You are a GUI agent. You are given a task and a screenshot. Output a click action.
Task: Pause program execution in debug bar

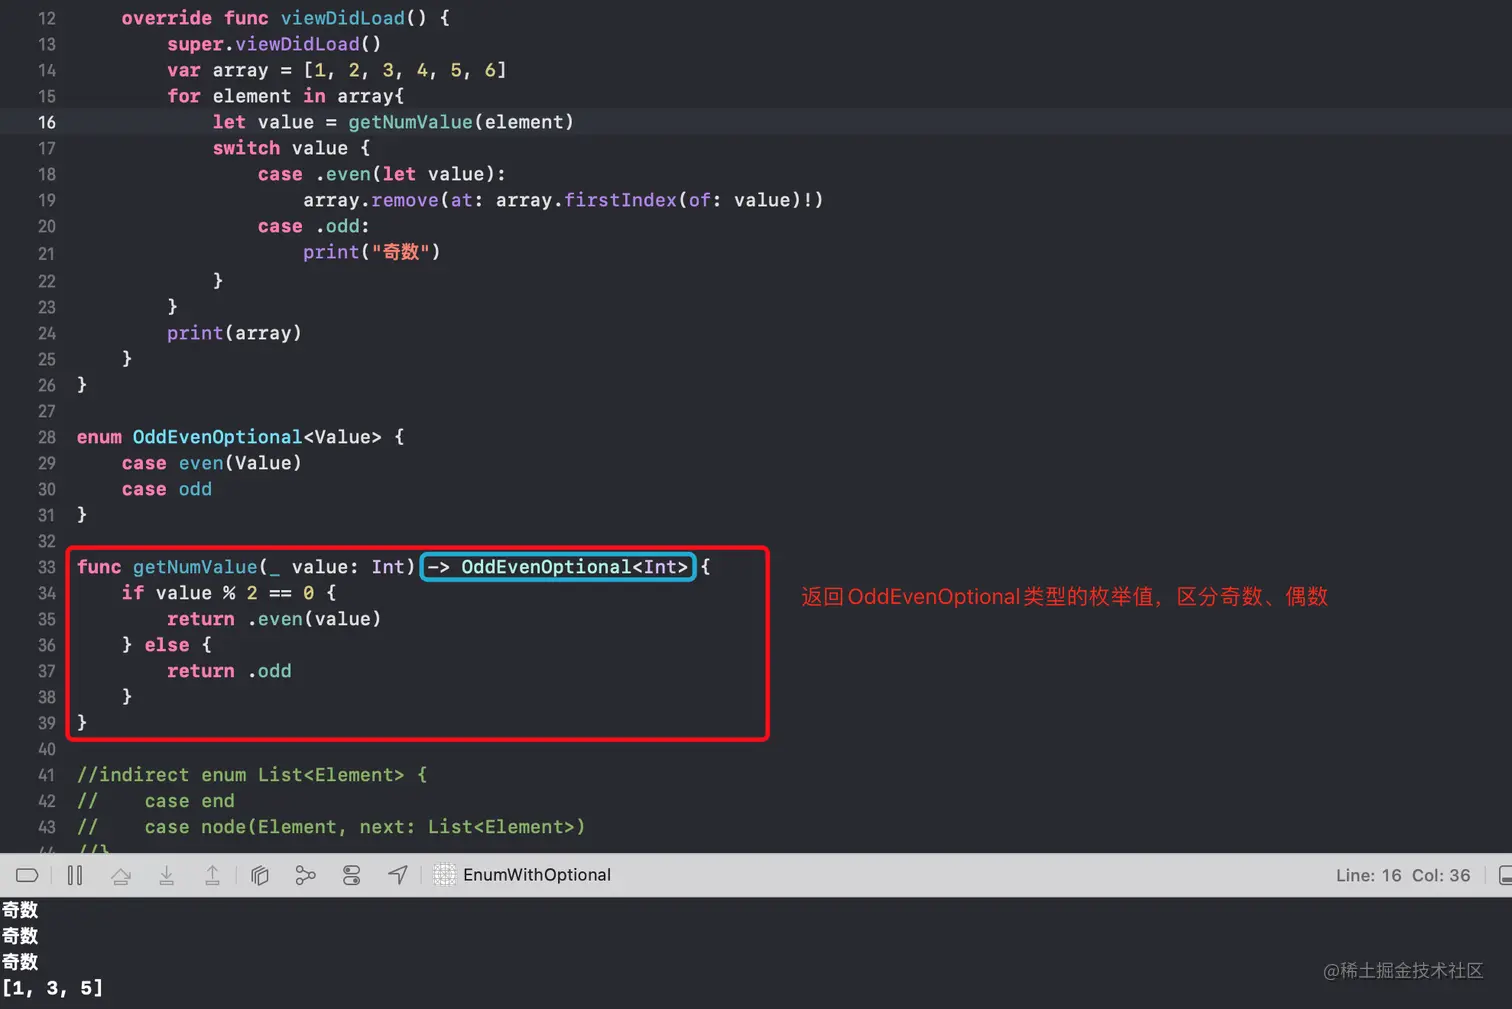click(75, 875)
